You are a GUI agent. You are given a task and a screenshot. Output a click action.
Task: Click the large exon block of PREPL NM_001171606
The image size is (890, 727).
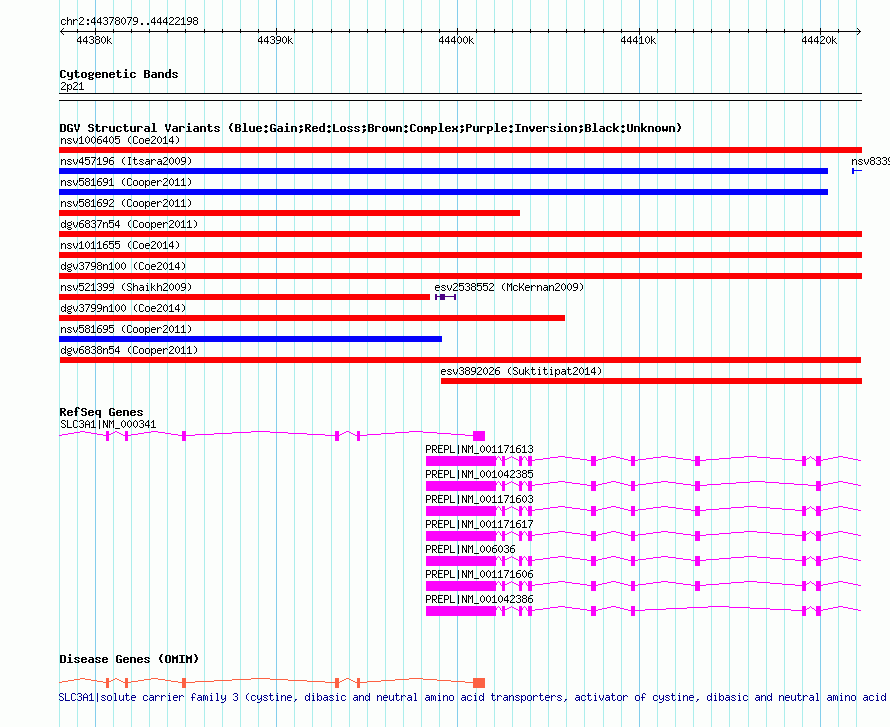(461, 586)
